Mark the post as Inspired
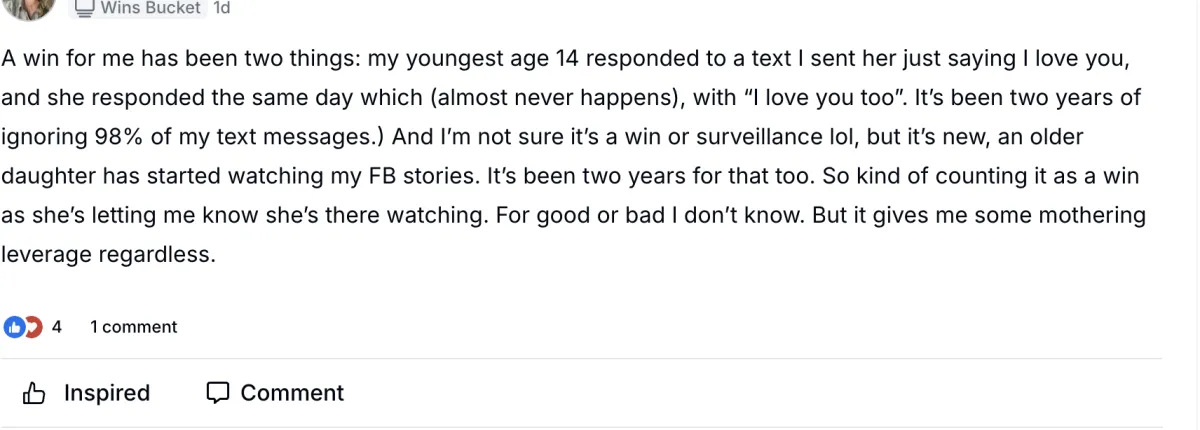The width and height of the screenshot is (1200, 430). tap(86, 393)
